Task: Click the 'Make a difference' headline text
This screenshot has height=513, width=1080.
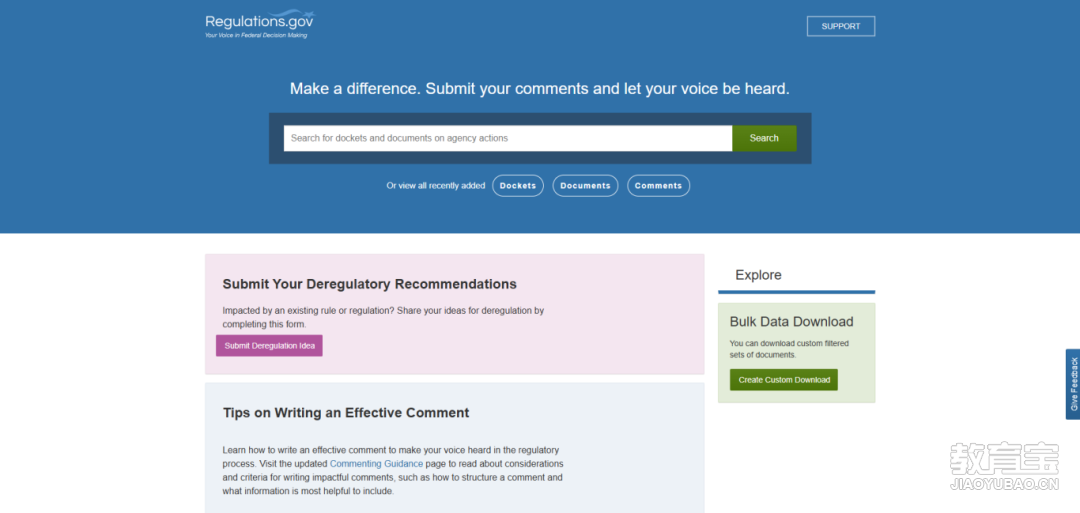Action: coord(539,89)
